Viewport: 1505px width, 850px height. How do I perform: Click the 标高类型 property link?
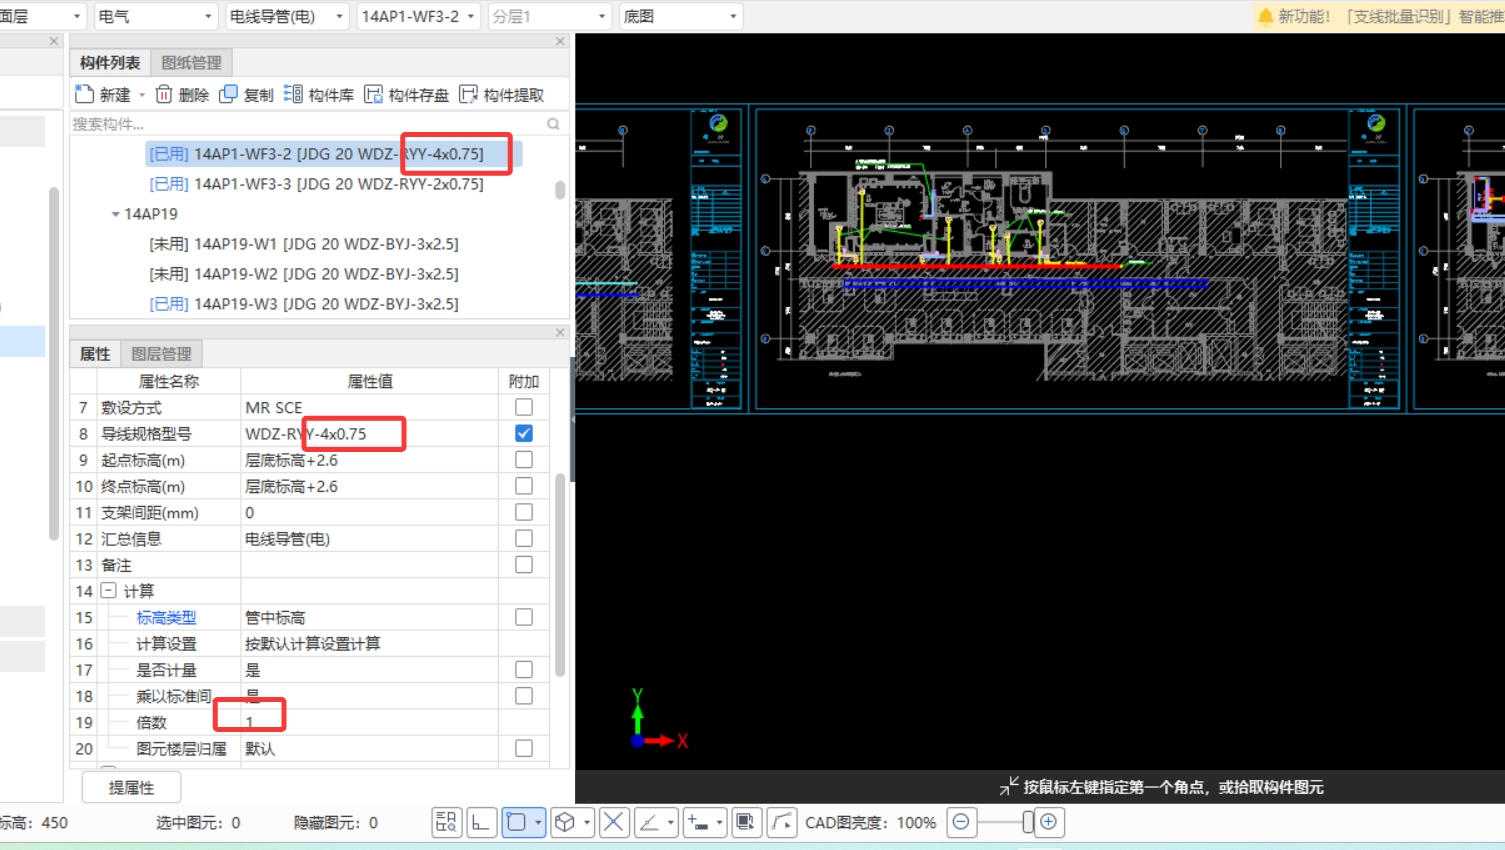pos(166,618)
